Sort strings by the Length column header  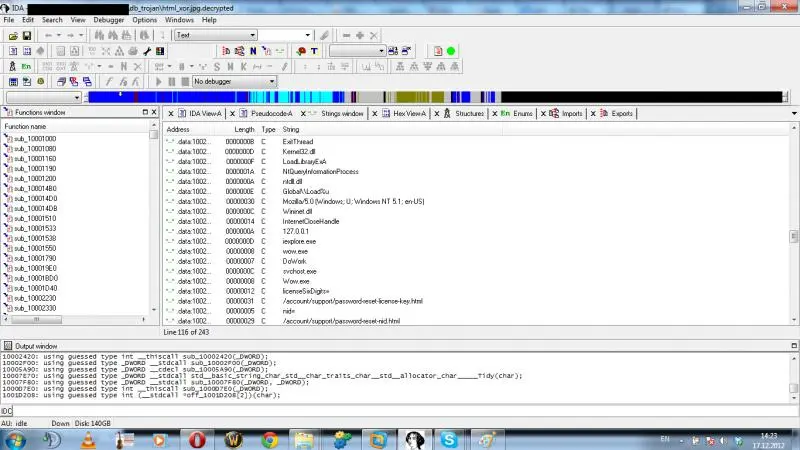click(x=244, y=129)
